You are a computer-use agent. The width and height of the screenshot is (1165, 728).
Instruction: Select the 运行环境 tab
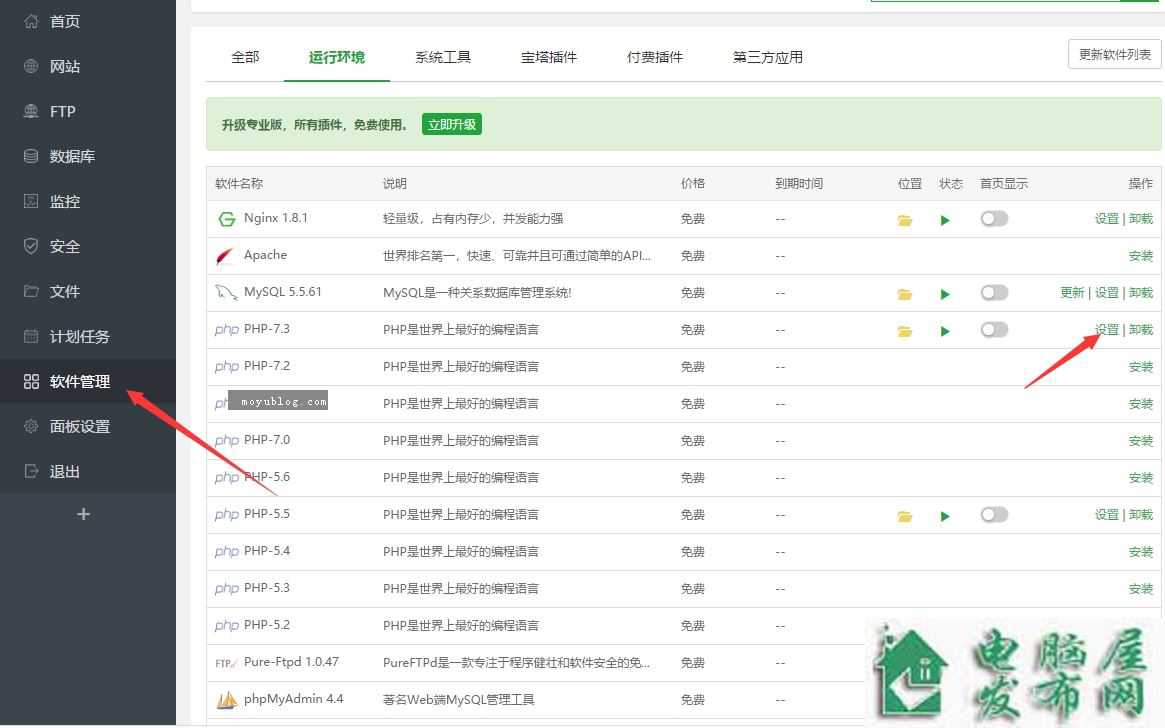coord(337,57)
